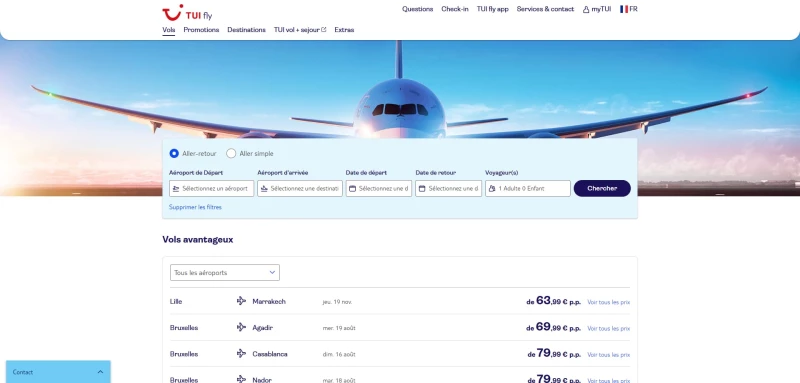Click plane icon in Bruxelles to Casablanca row
Screen dimensions: 800x383
[x=241, y=353]
